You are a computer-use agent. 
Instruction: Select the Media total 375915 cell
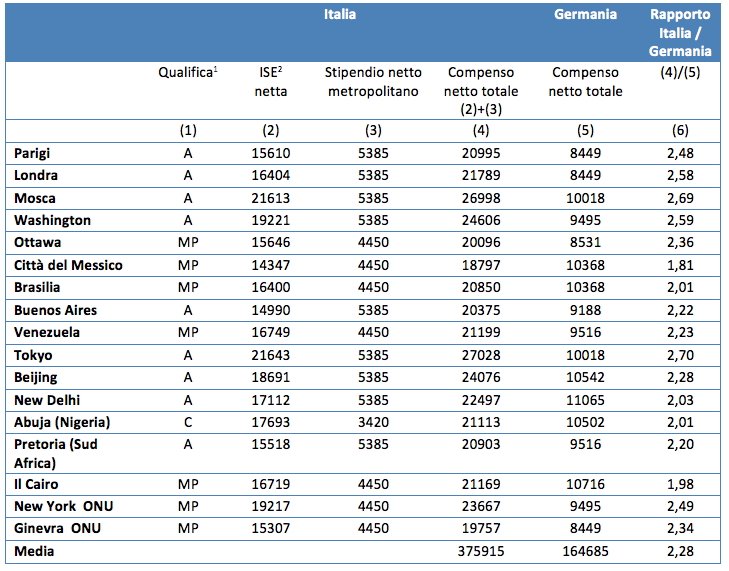[481, 551]
